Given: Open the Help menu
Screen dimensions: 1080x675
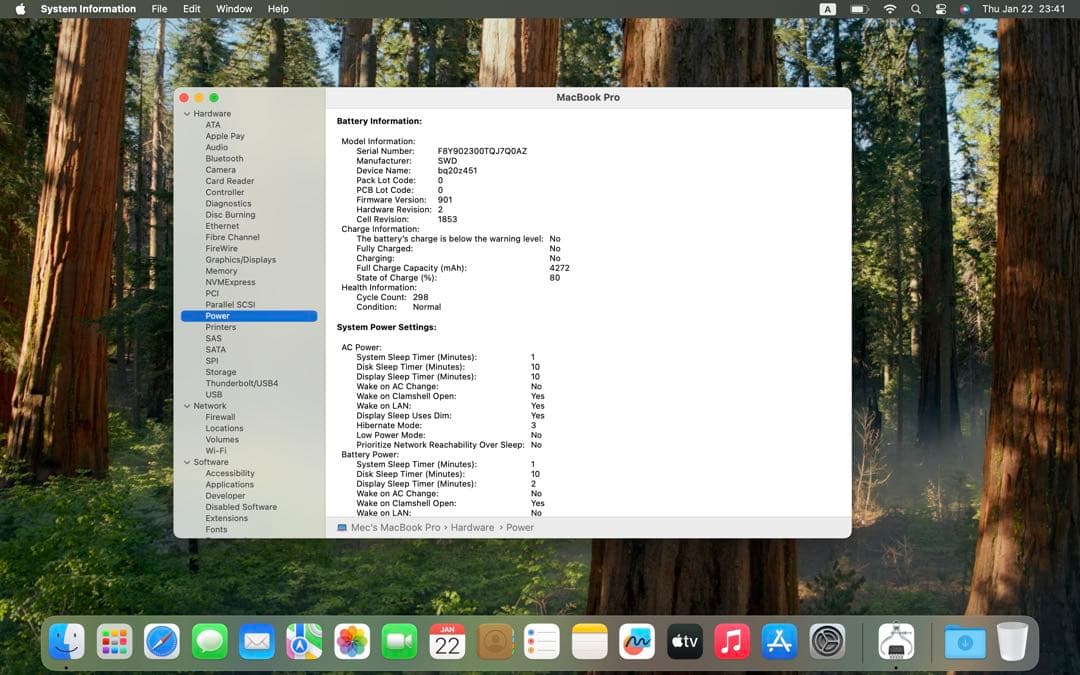Looking at the screenshot, I should click(x=278, y=9).
